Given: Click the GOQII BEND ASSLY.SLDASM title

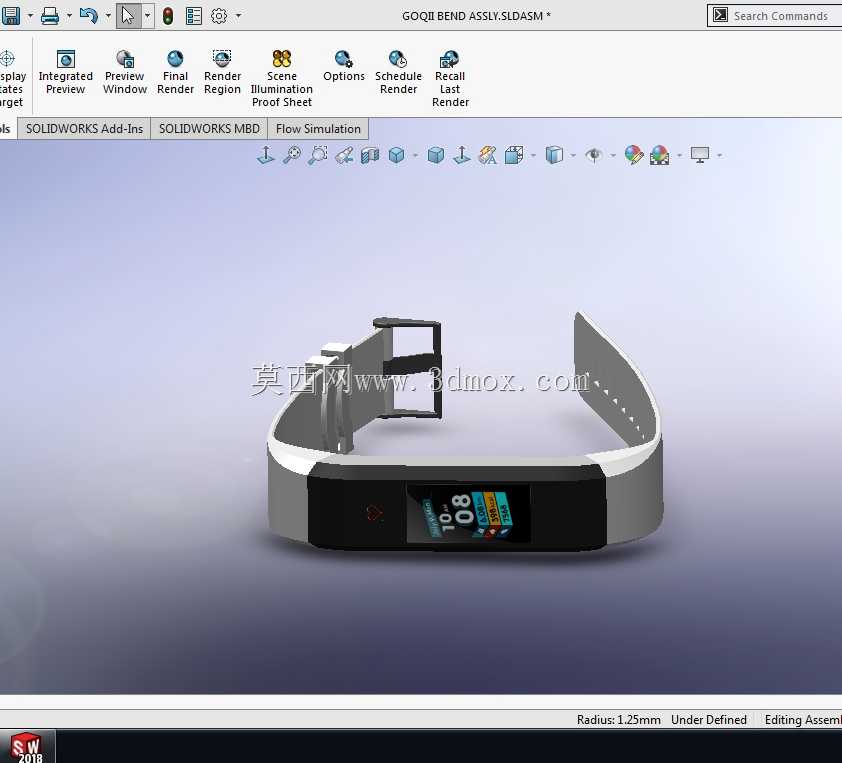Looking at the screenshot, I should pos(476,16).
